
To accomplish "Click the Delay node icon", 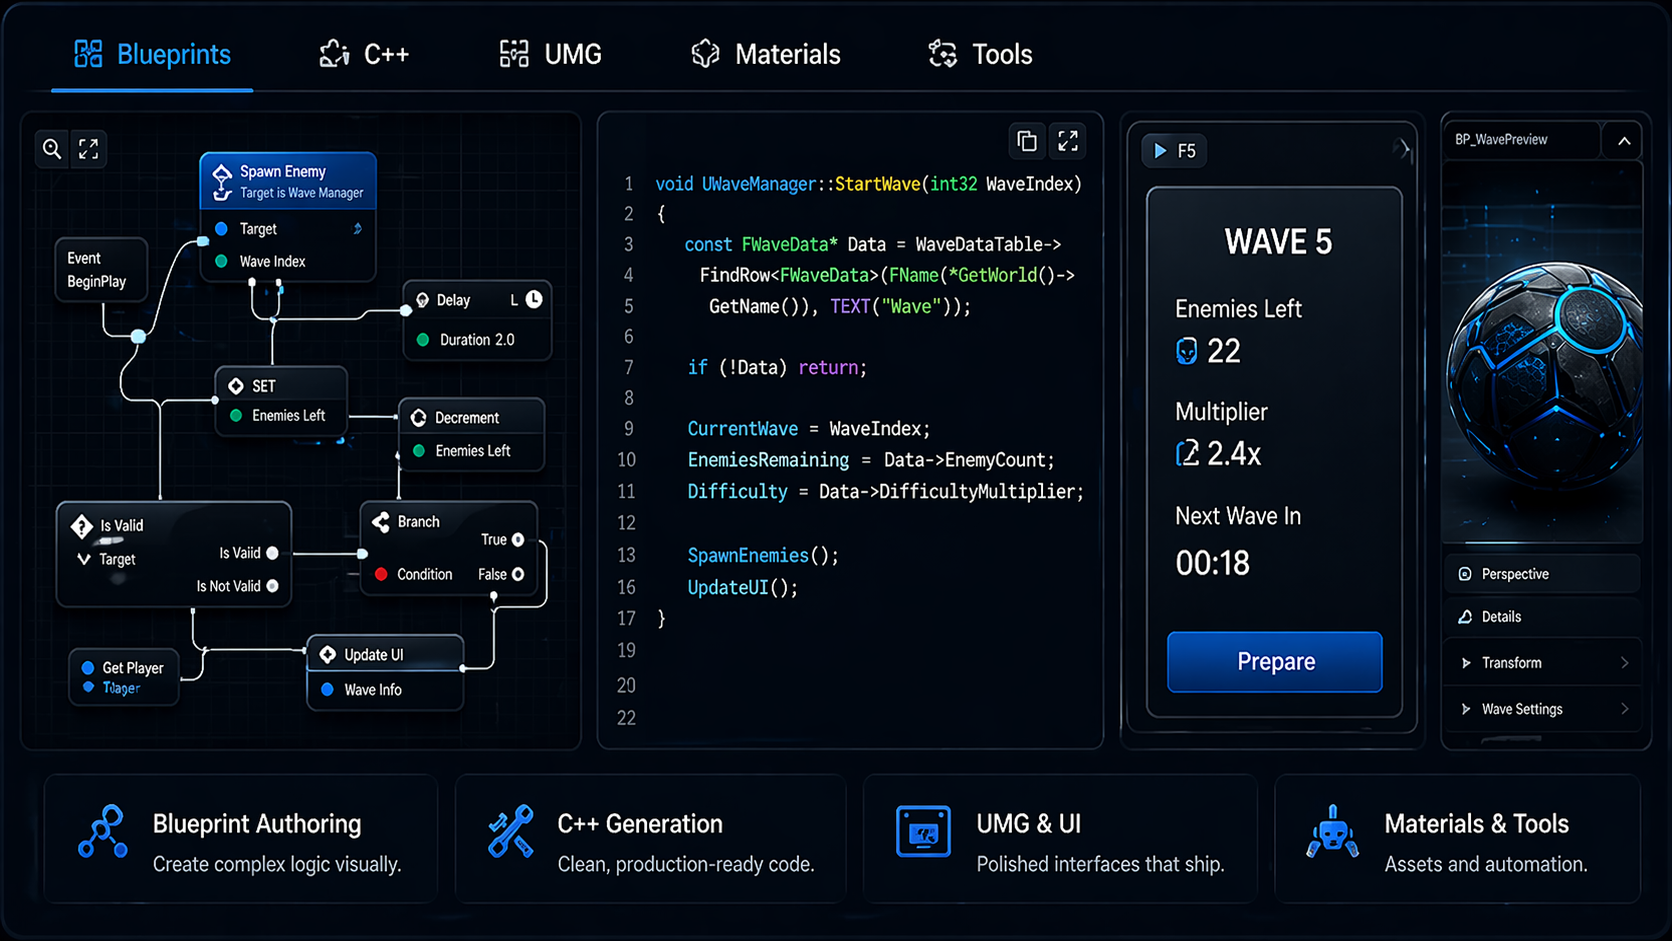I will point(422,300).
